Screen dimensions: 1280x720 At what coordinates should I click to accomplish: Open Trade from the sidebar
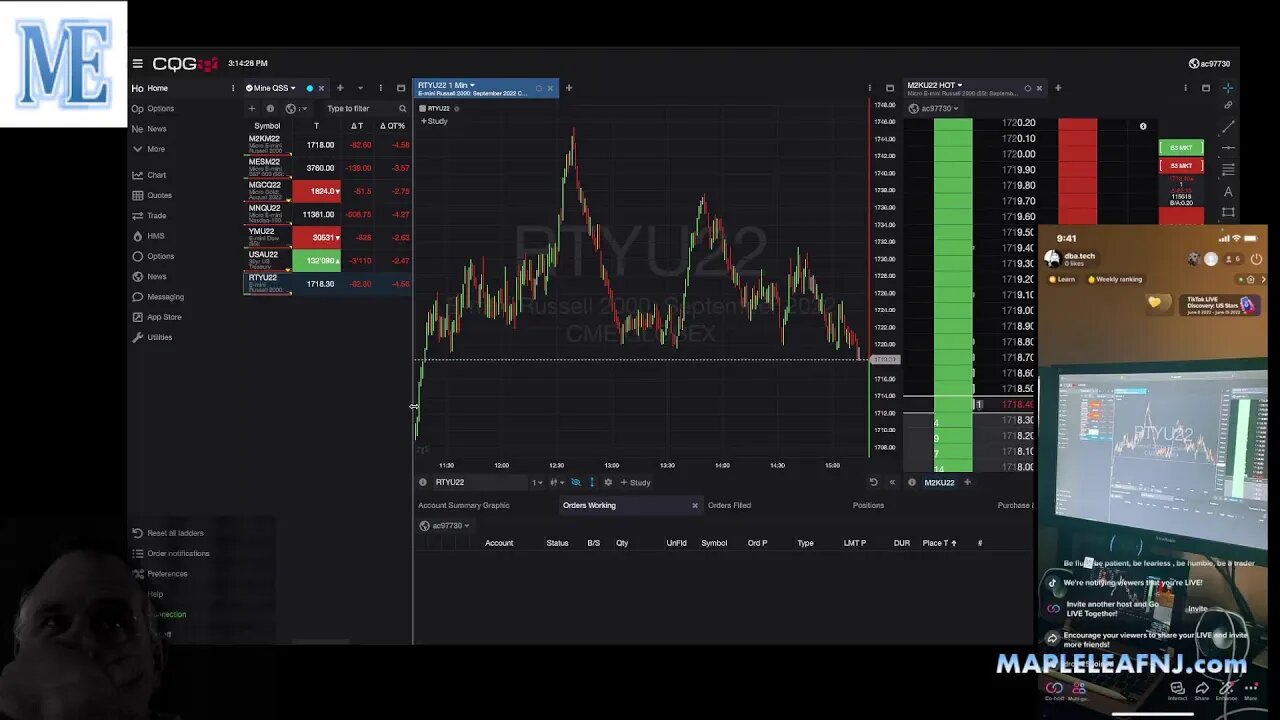coord(150,215)
